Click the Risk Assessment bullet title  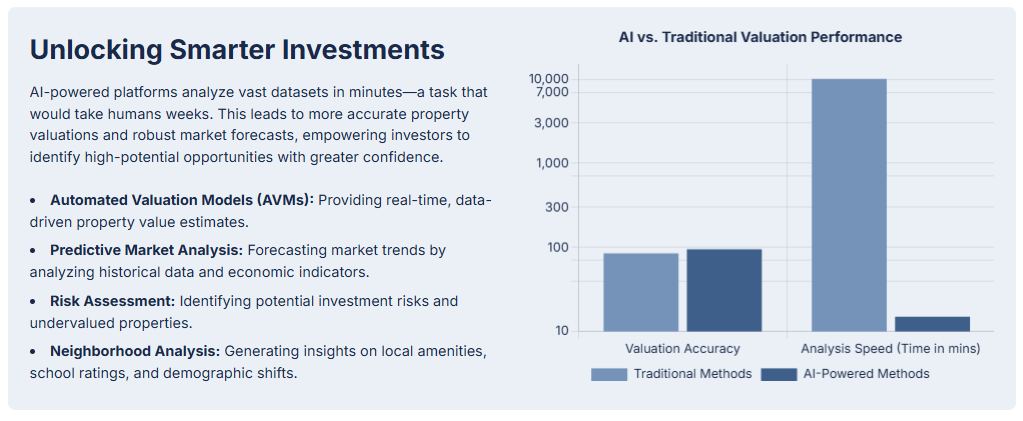112,300
